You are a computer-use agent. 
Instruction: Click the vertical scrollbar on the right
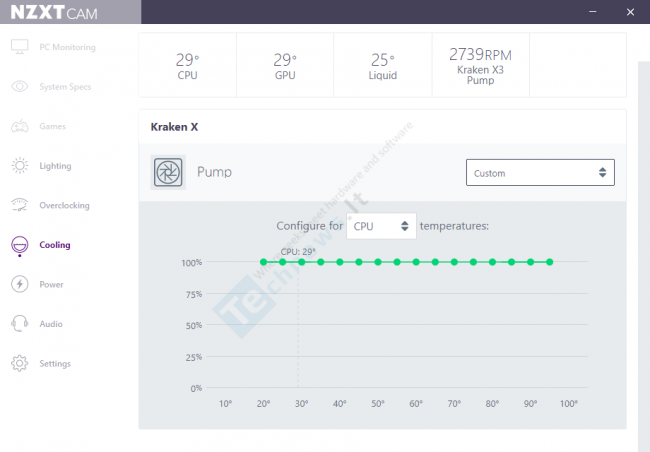[x=644, y=256]
